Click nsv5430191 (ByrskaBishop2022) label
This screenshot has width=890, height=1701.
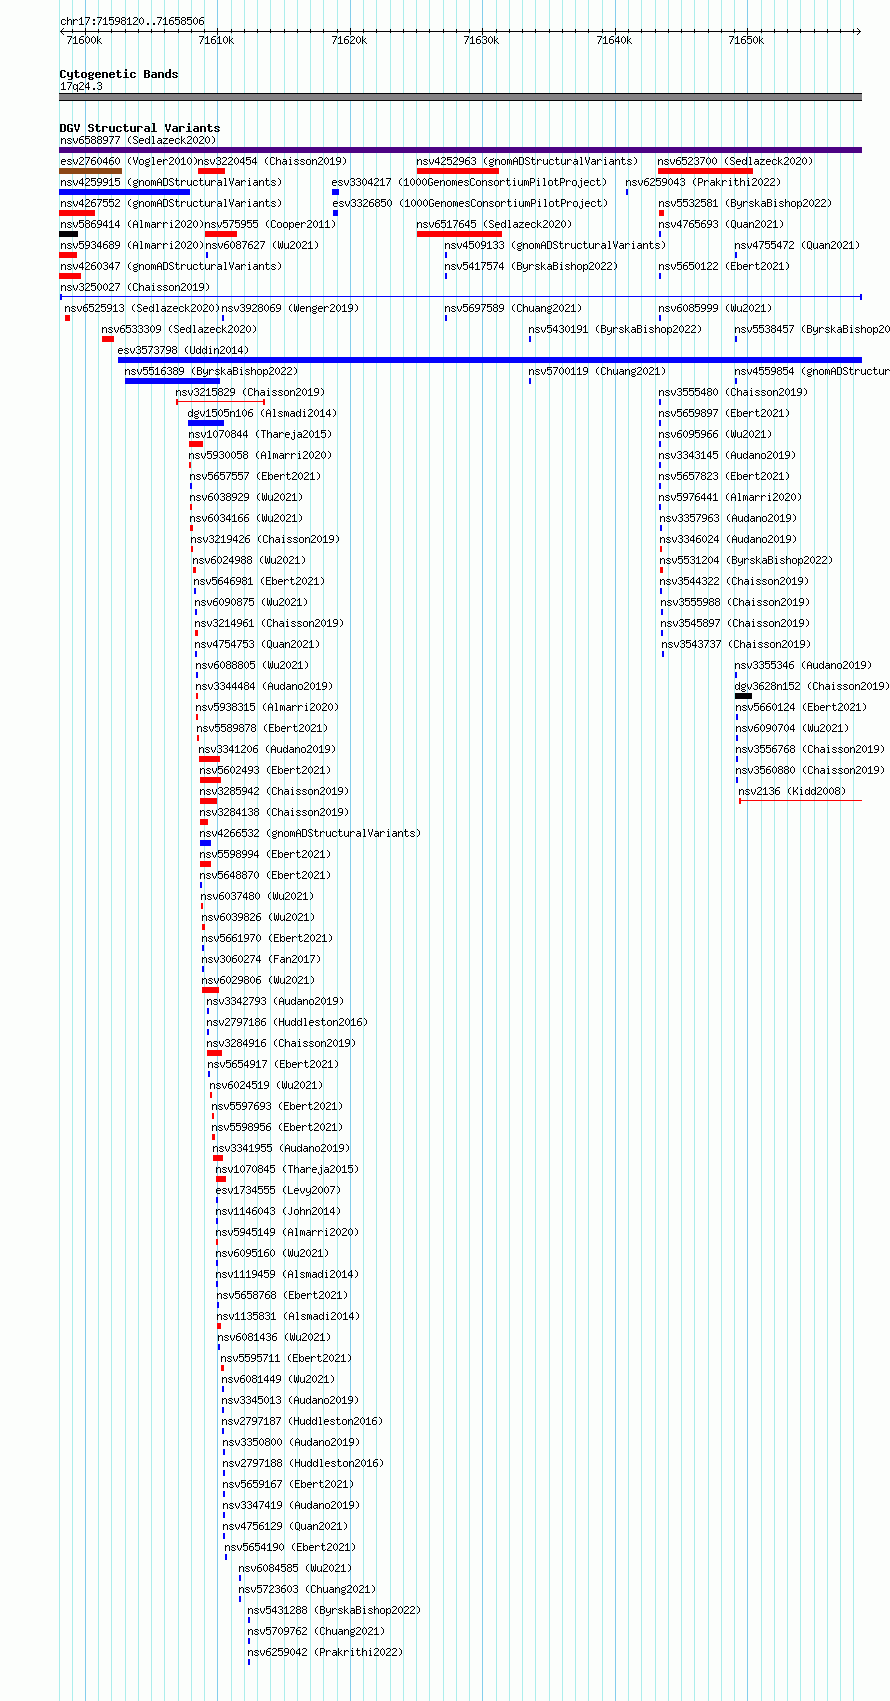tap(615, 330)
